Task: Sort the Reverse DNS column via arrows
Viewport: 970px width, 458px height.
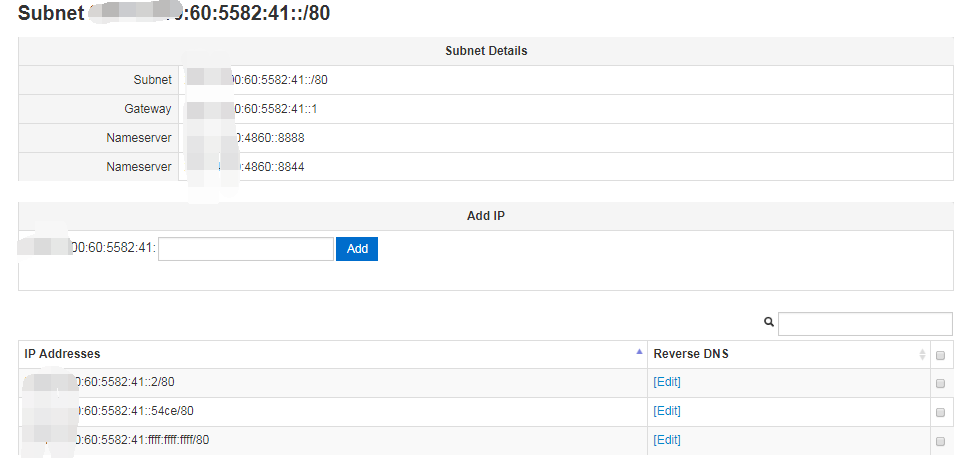Action: tap(922, 354)
